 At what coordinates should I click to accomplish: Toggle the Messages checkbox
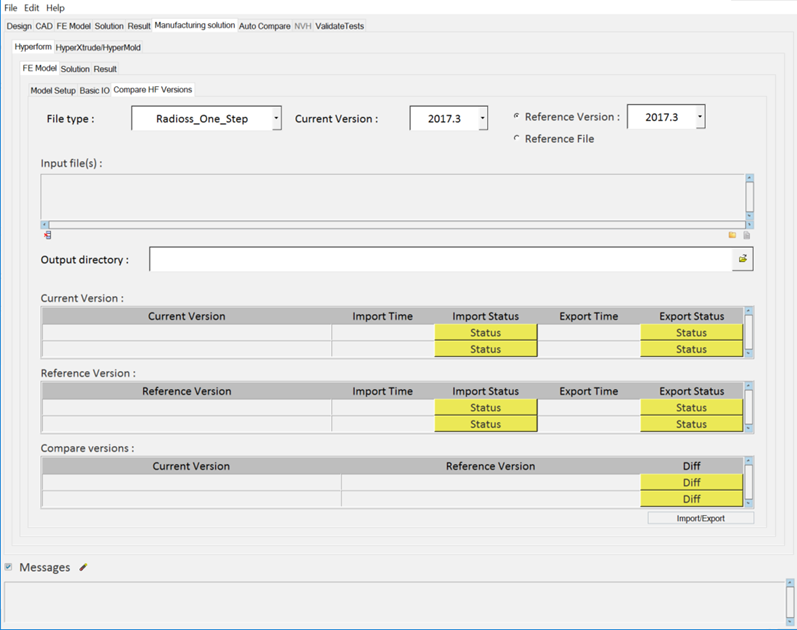click(x=9, y=567)
